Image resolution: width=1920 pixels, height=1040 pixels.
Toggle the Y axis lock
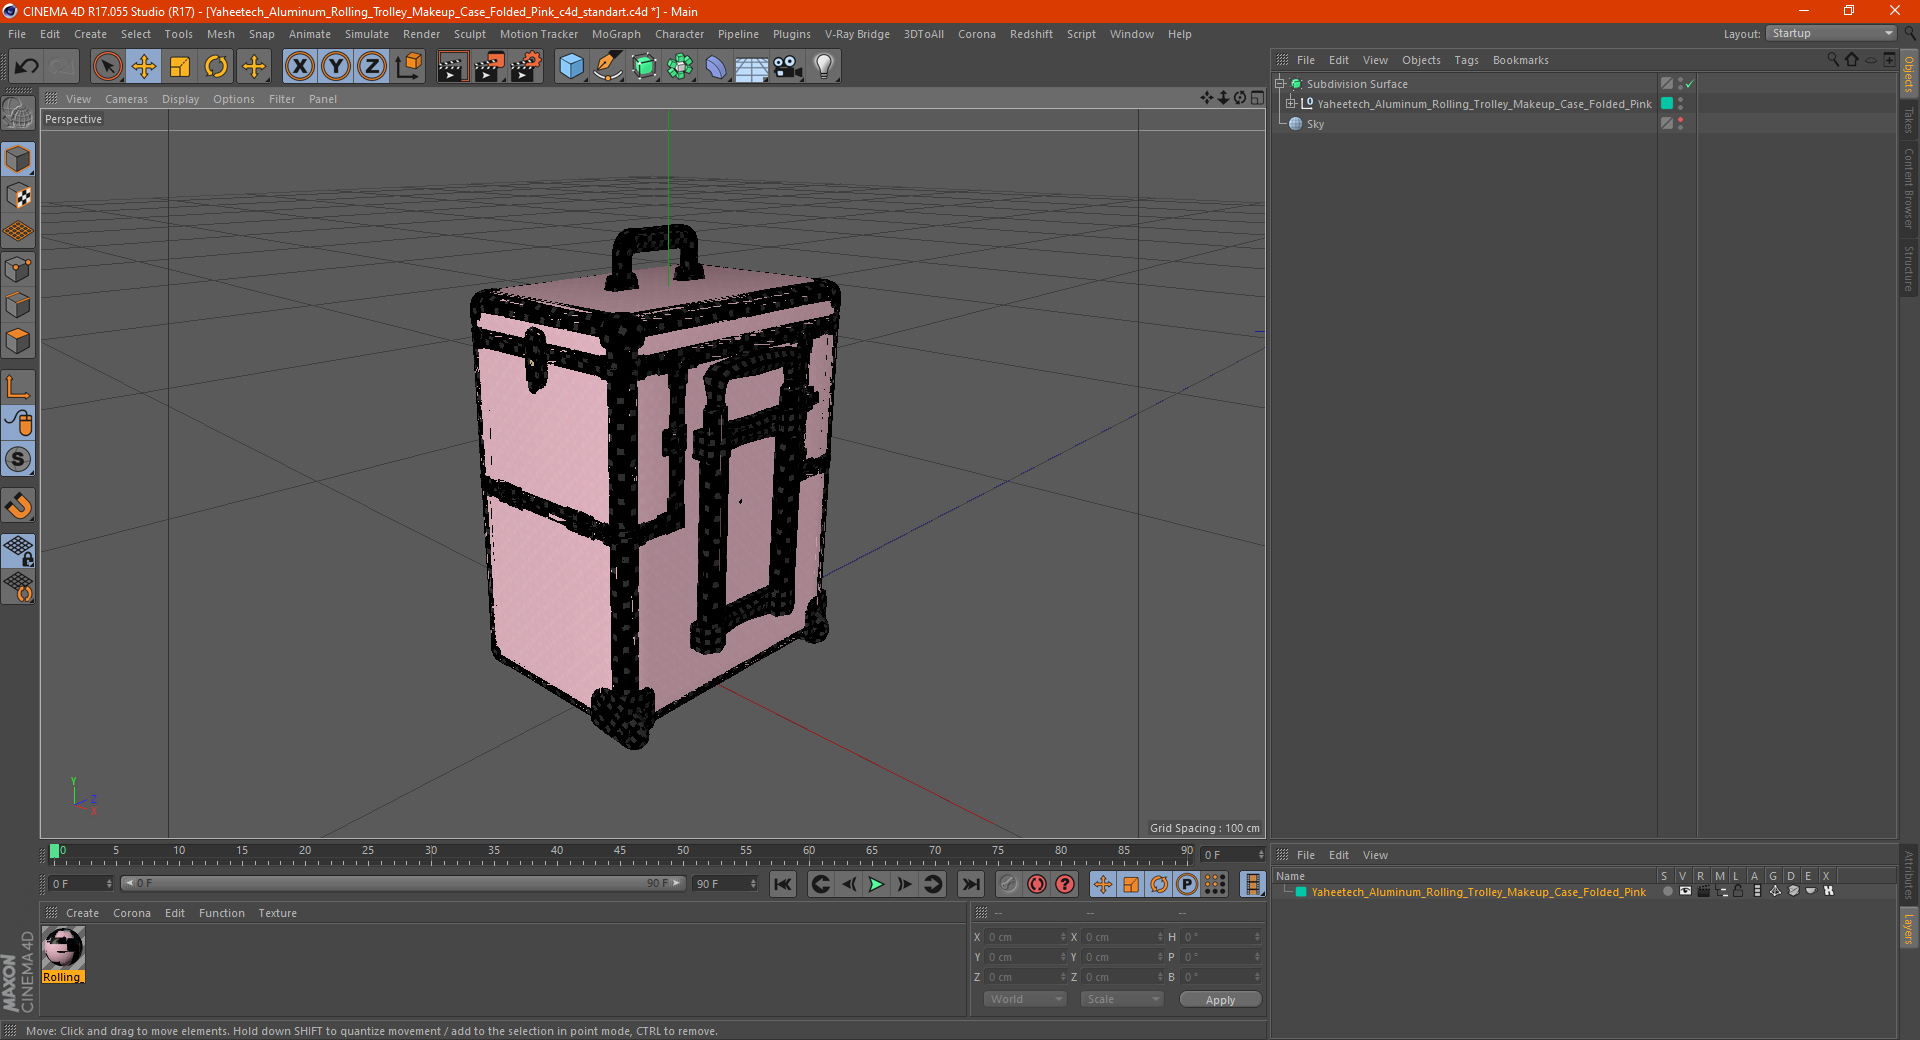tap(336, 67)
